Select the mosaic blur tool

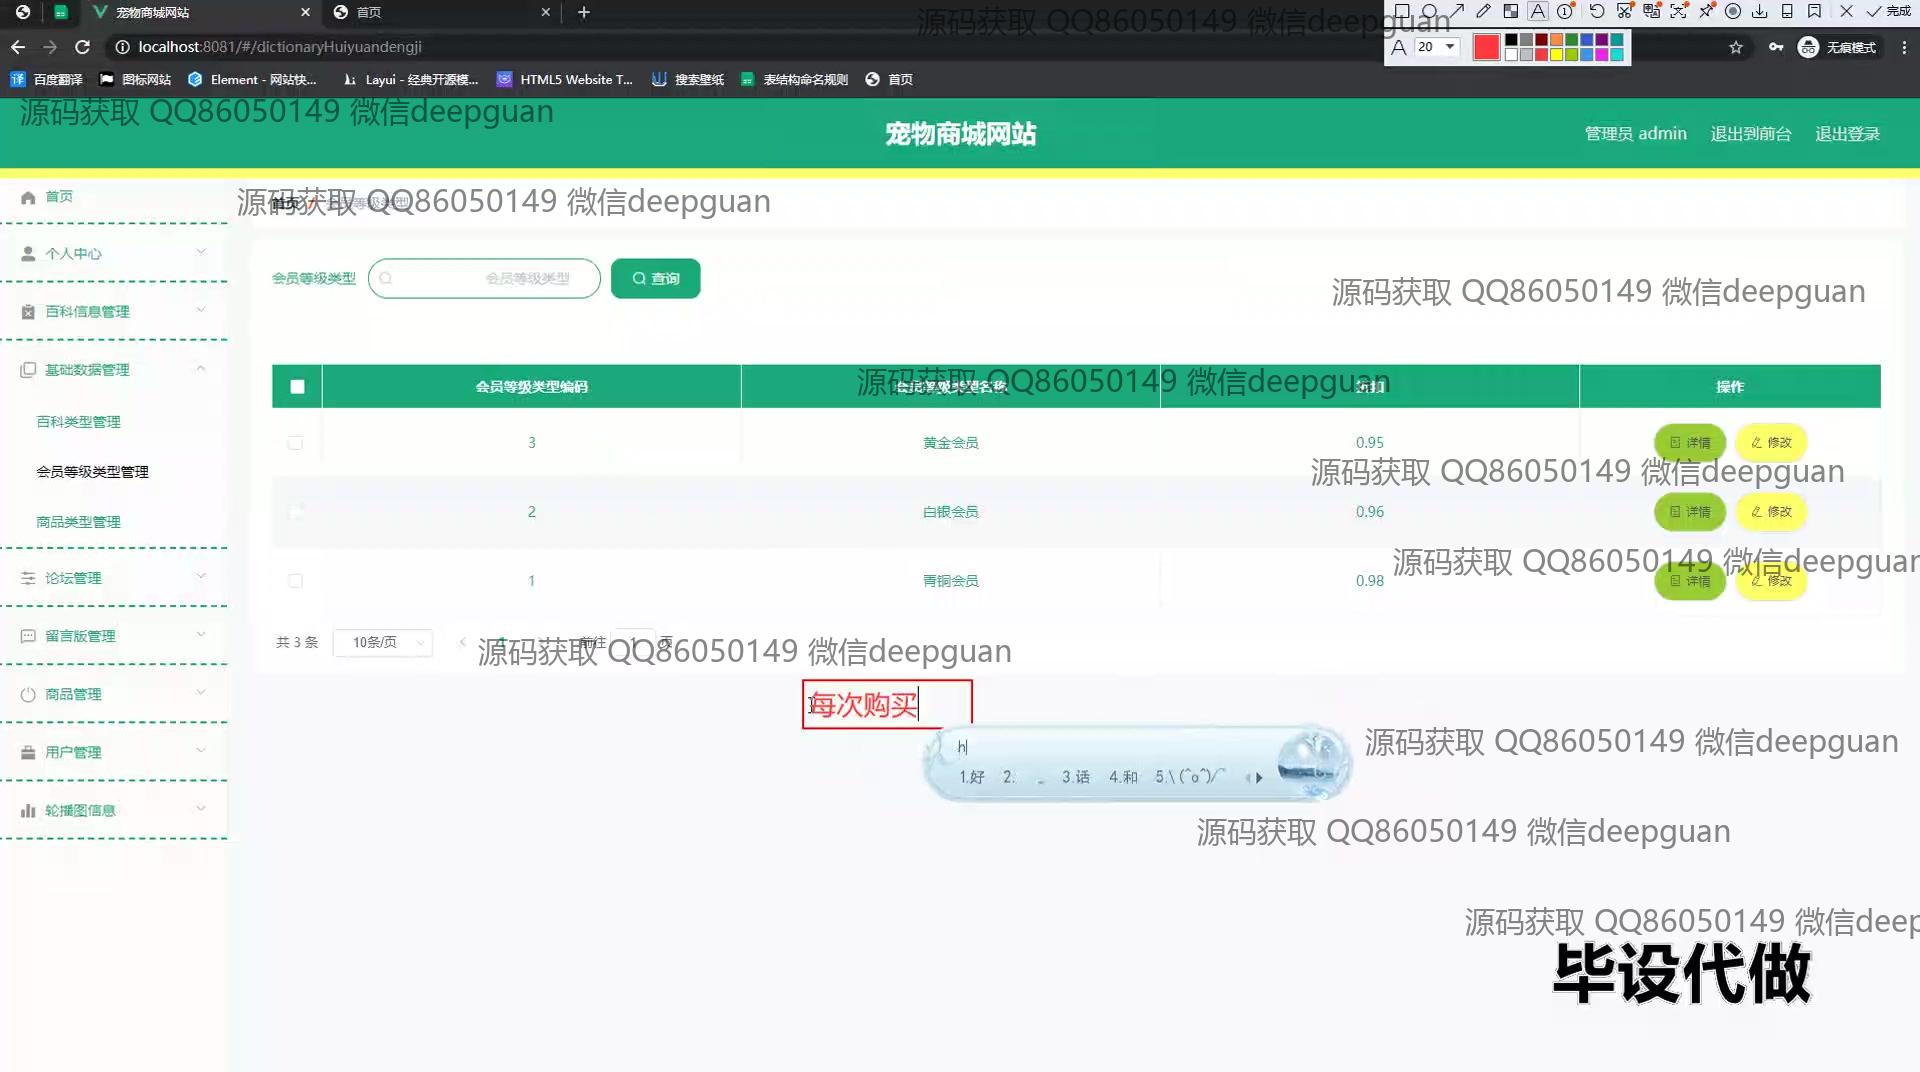(x=1511, y=11)
